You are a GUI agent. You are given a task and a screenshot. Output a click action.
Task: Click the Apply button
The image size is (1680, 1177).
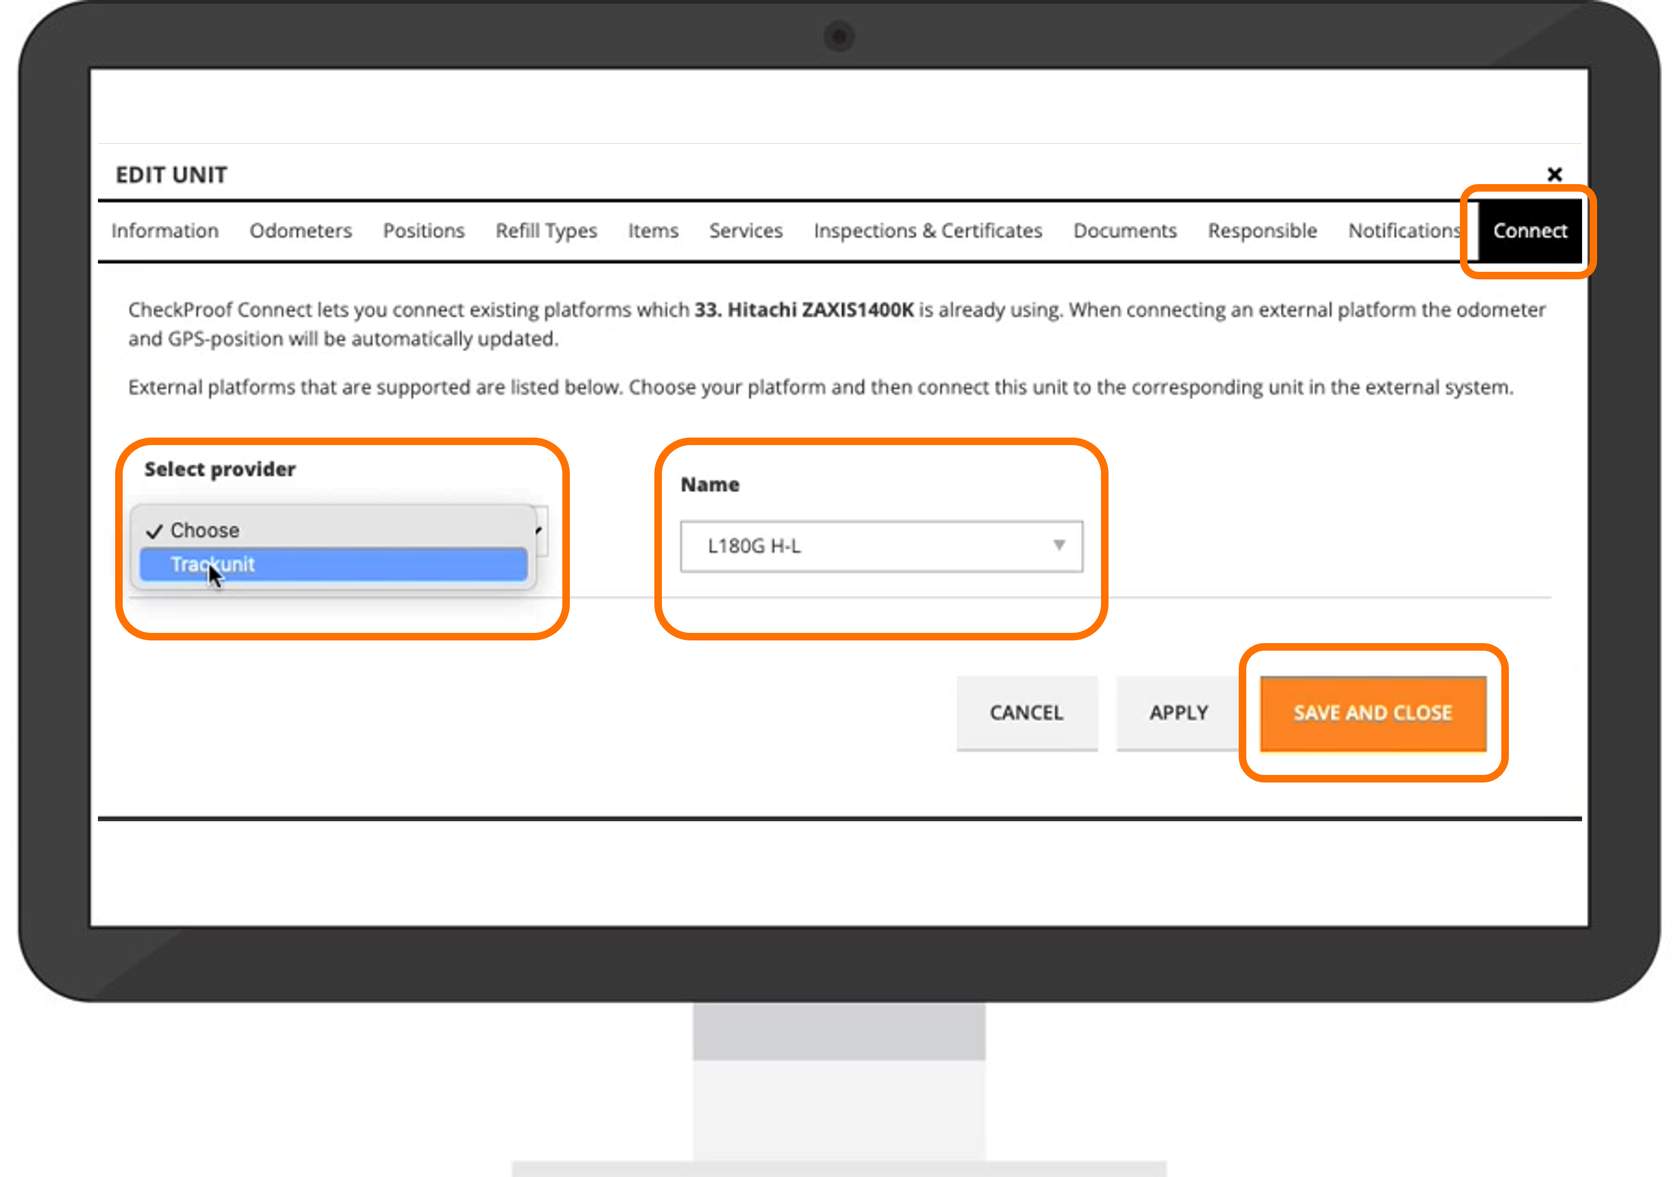(x=1178, y=713)
